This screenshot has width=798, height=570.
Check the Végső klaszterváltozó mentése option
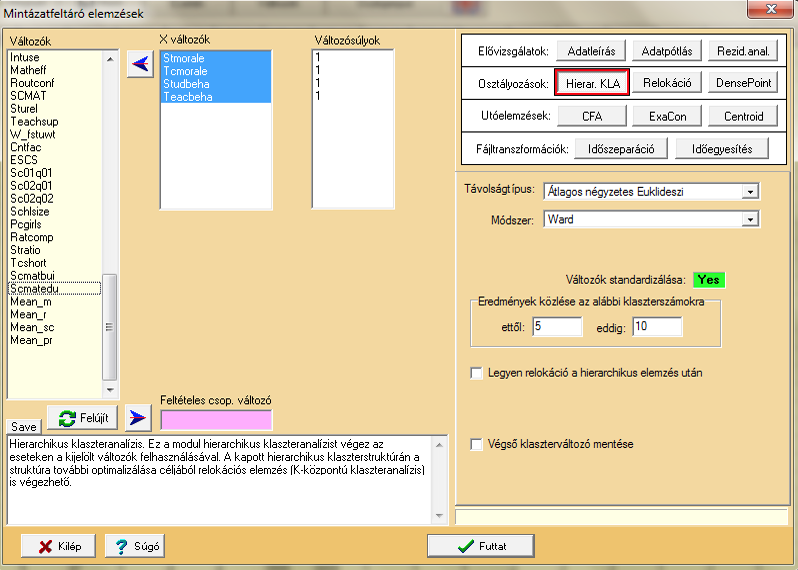[477, 443]
